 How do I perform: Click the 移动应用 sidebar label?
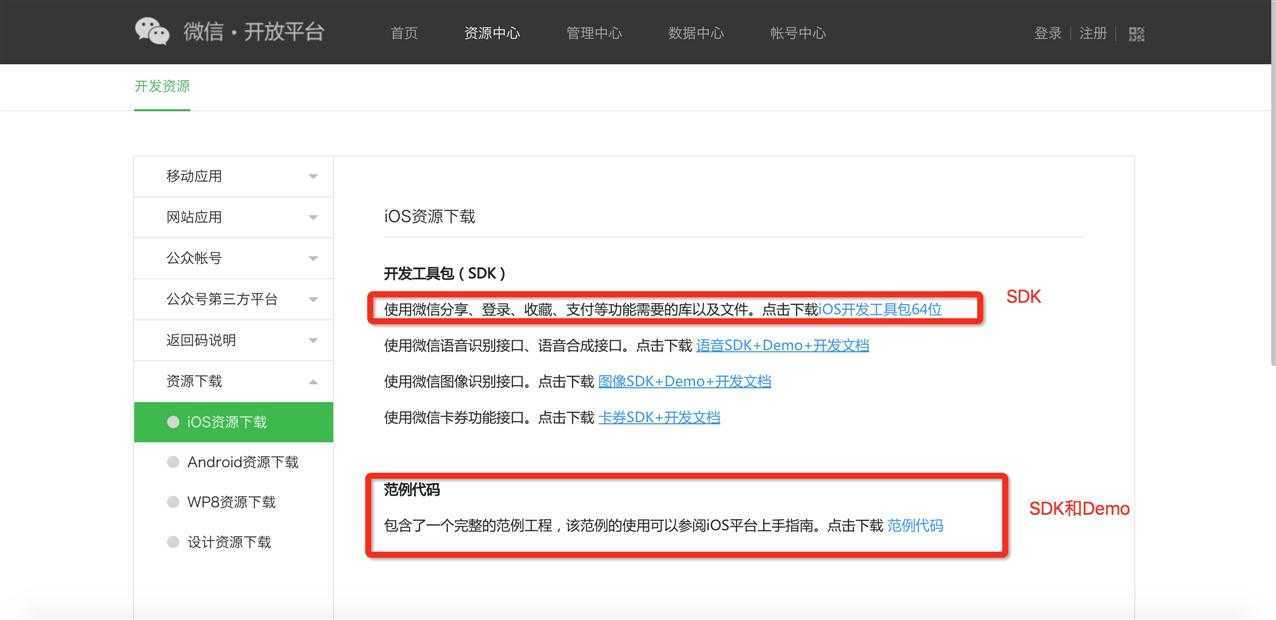coord(194,176)
